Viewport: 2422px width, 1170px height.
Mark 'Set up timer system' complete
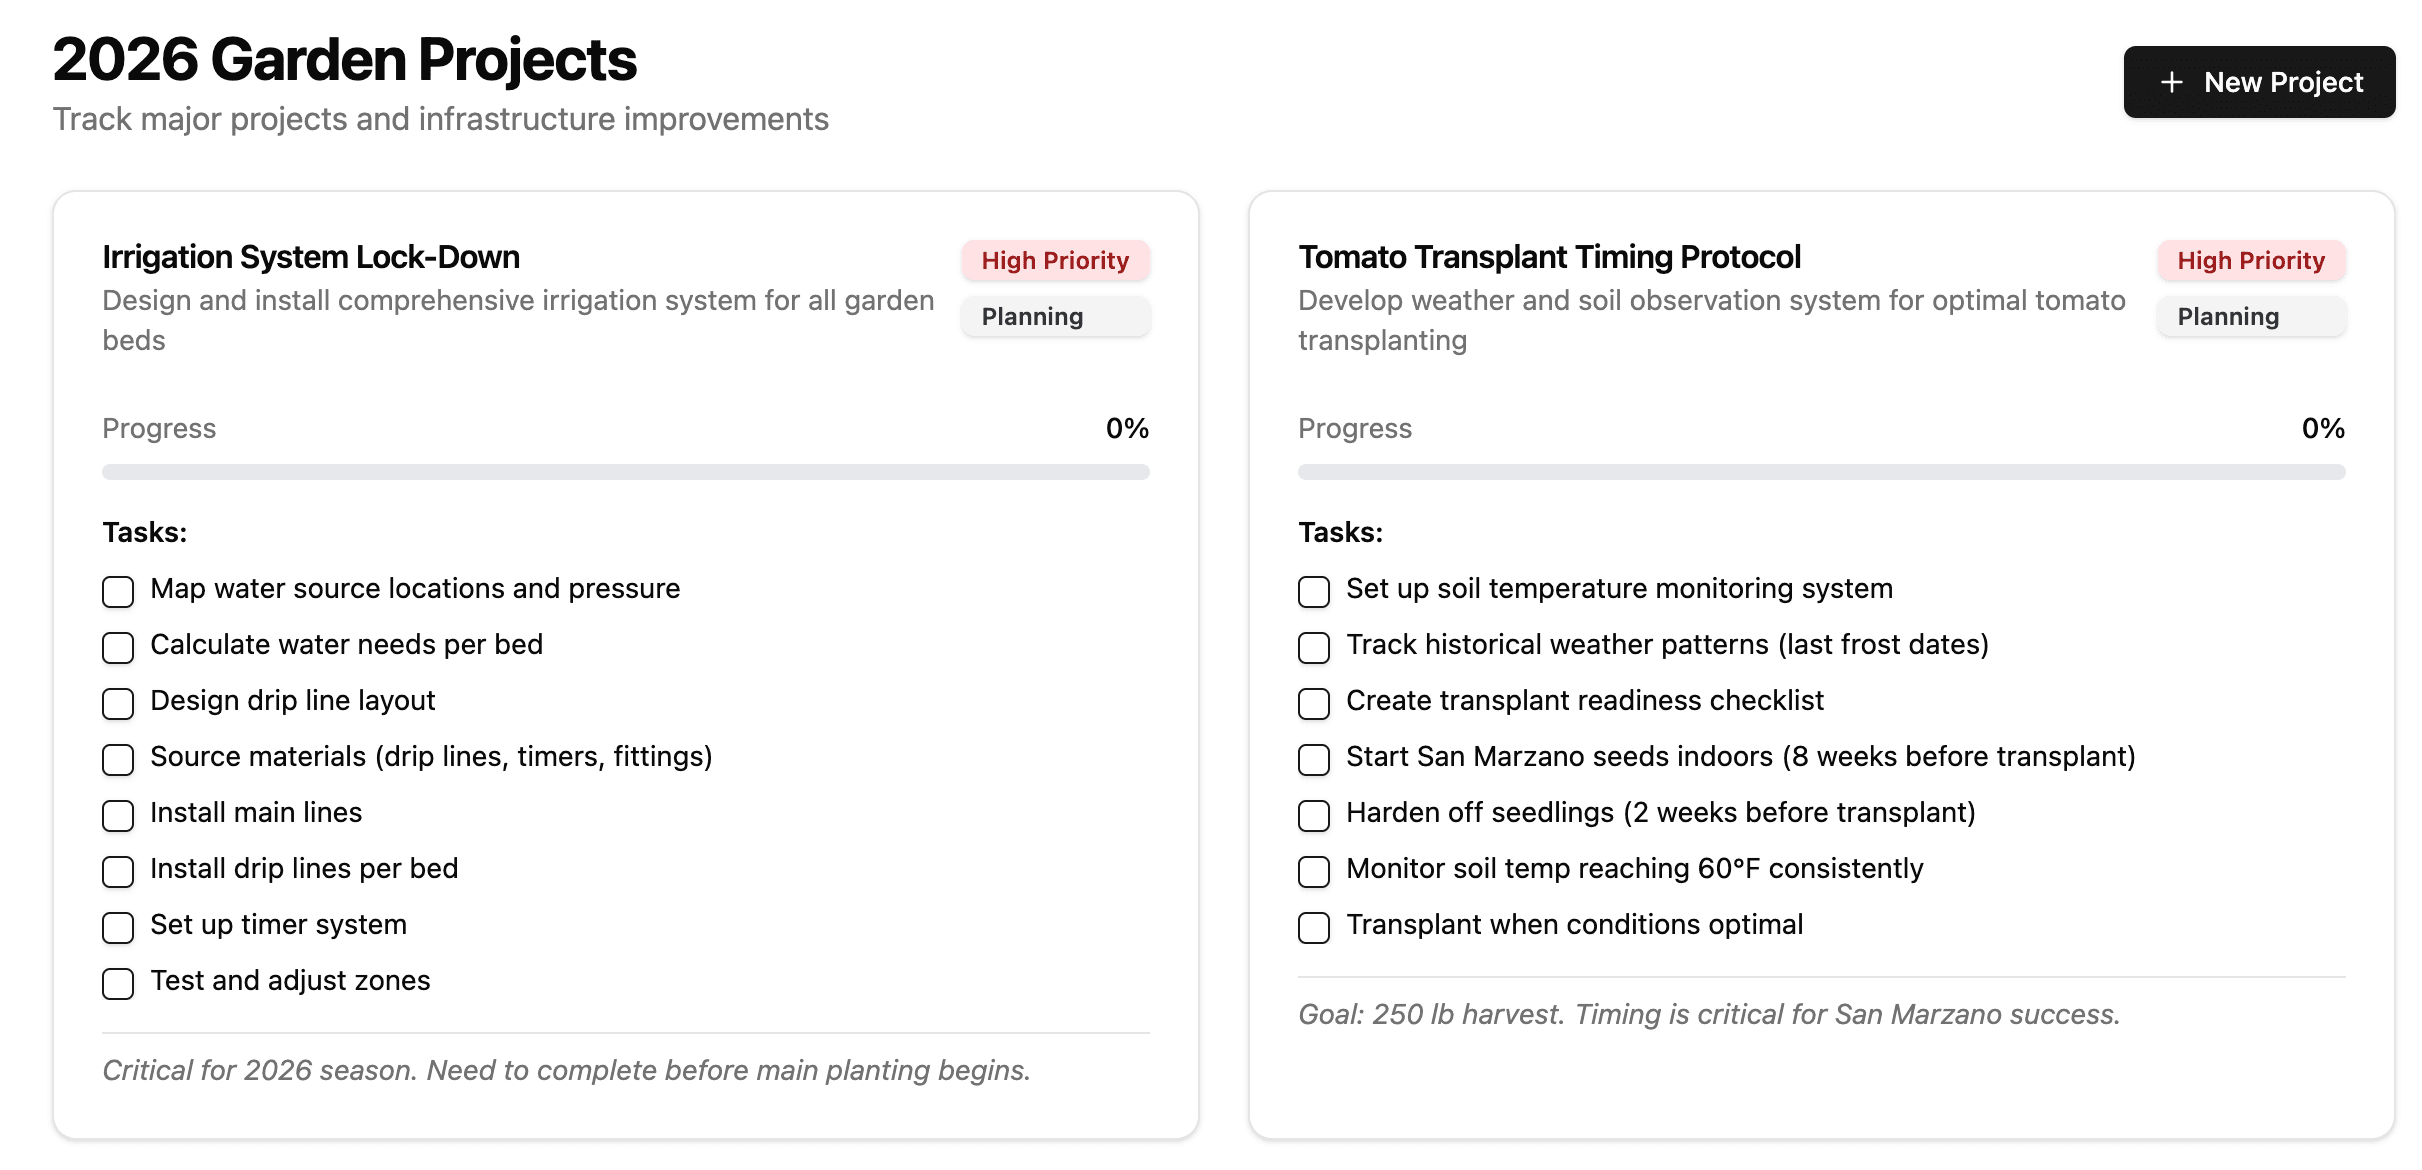pyautogui.click(x=118, y=927)
